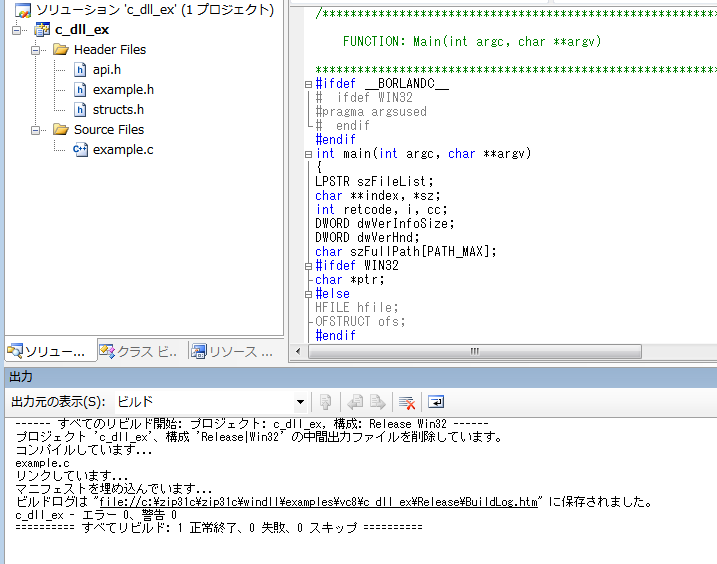Click the Header Files folder icon

click(x=61, y=49)
